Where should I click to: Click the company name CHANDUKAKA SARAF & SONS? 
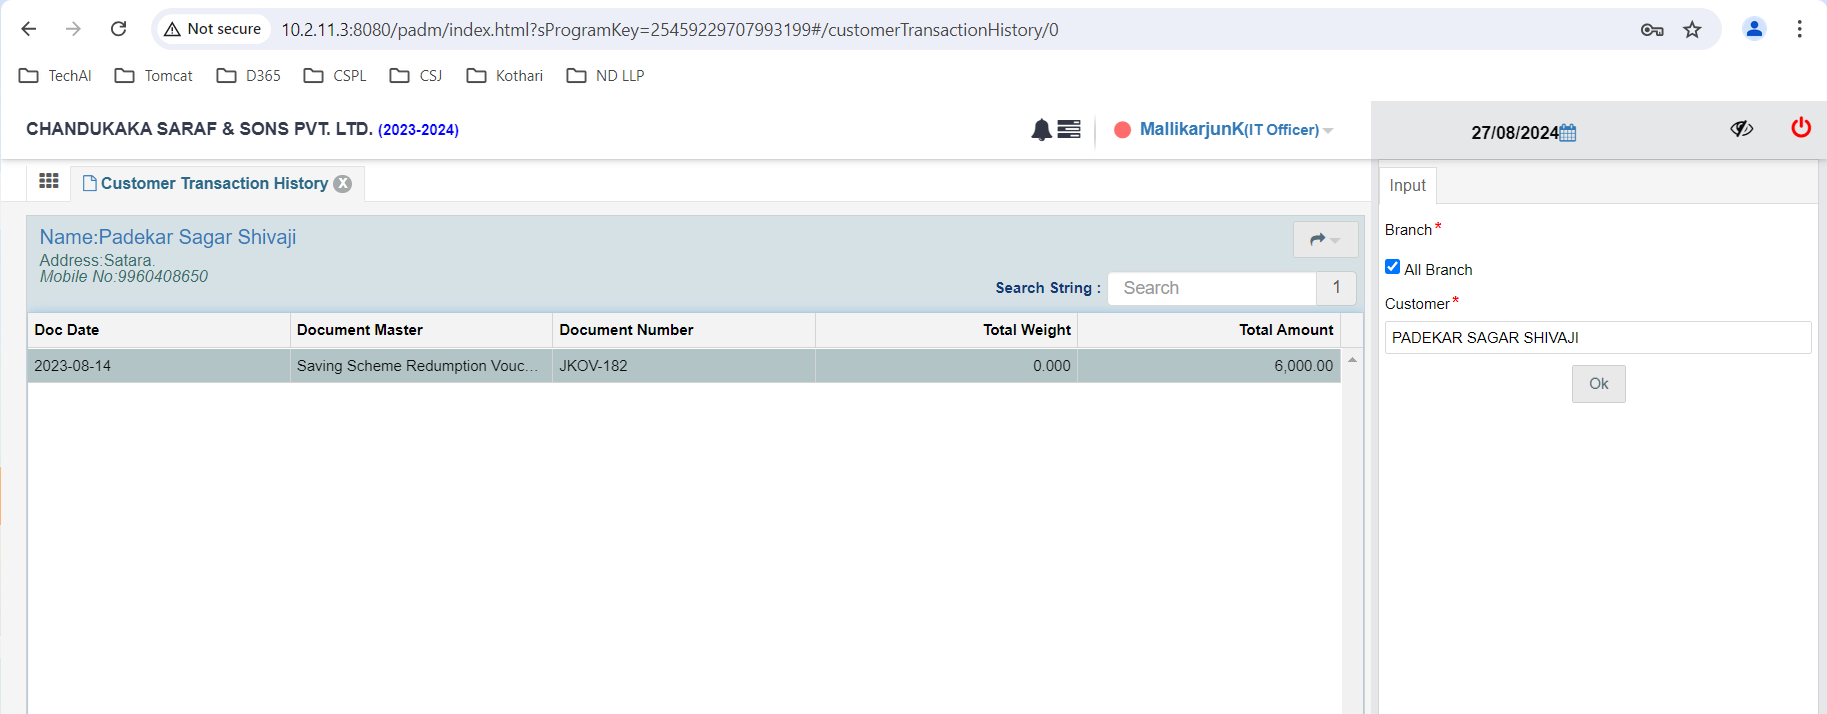tap(199, 129)
